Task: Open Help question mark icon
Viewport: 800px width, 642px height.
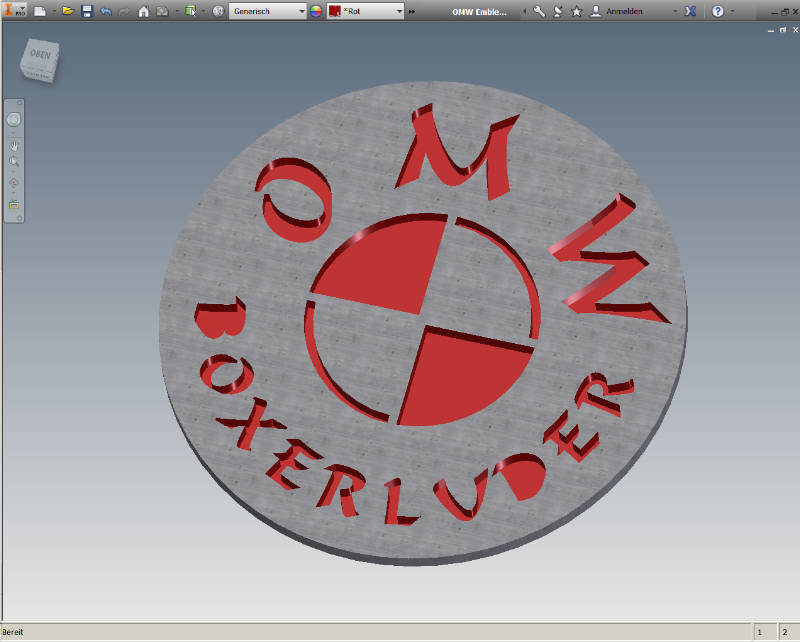Action: (717, 11)
